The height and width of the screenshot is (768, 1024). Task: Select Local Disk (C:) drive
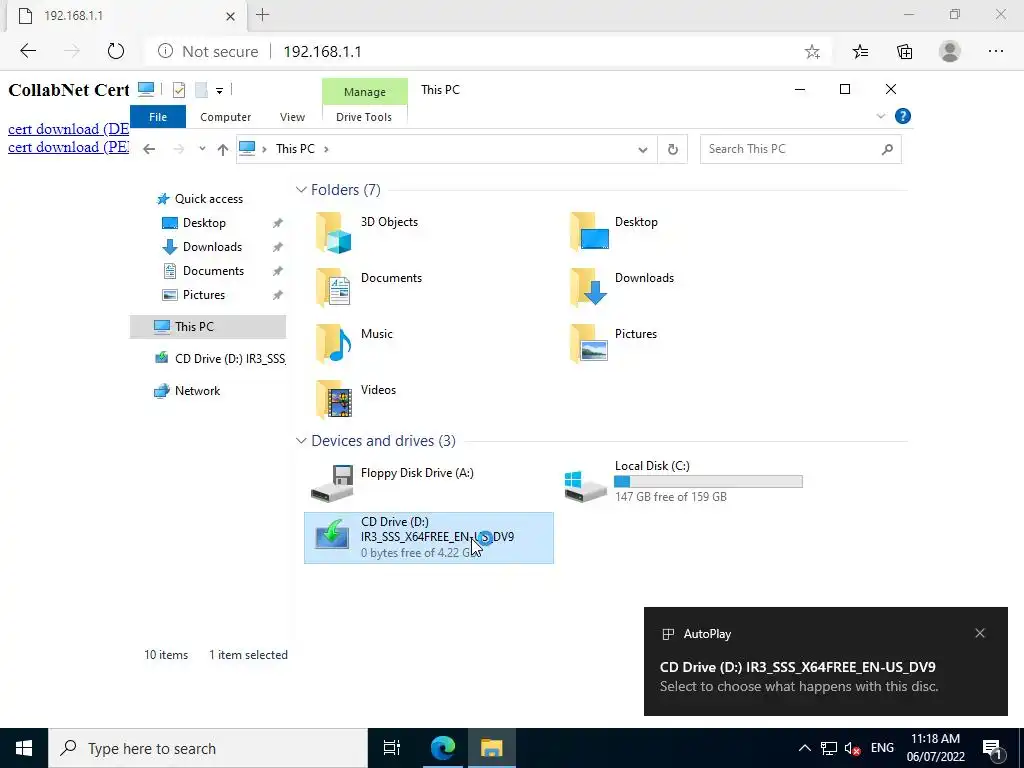[x=683, y=483]
